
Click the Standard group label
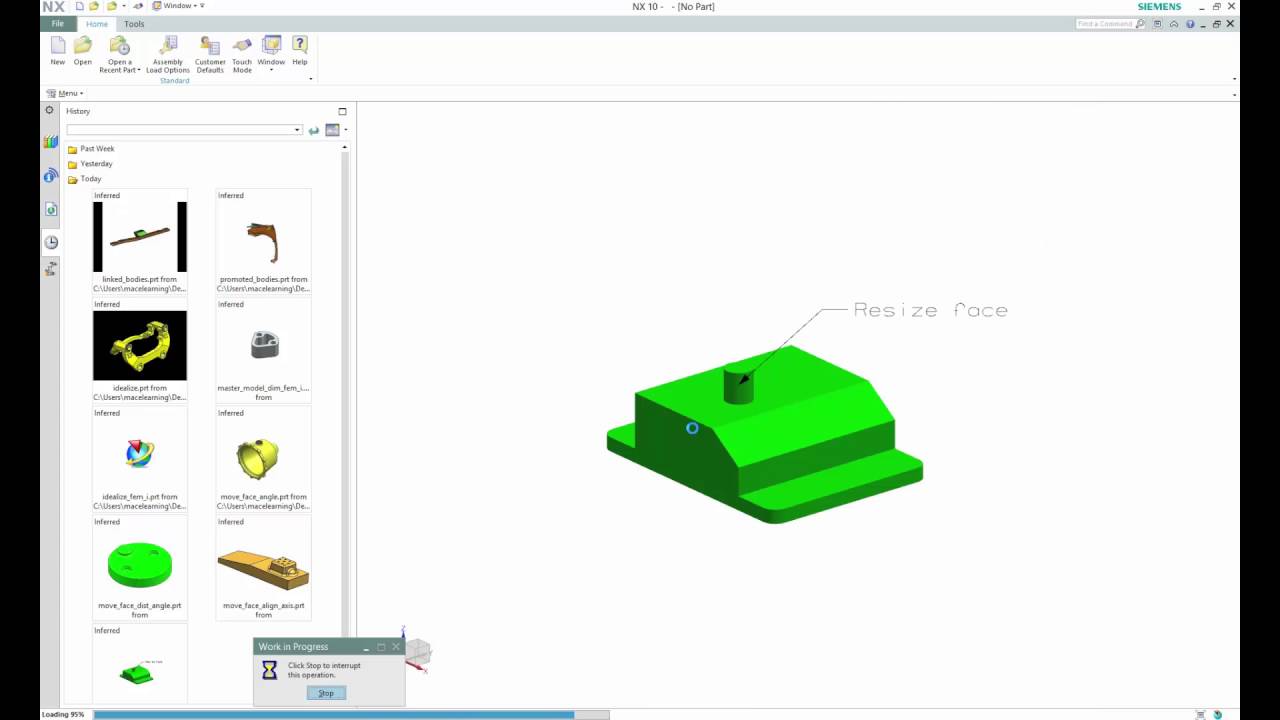[x=175, y=81]
